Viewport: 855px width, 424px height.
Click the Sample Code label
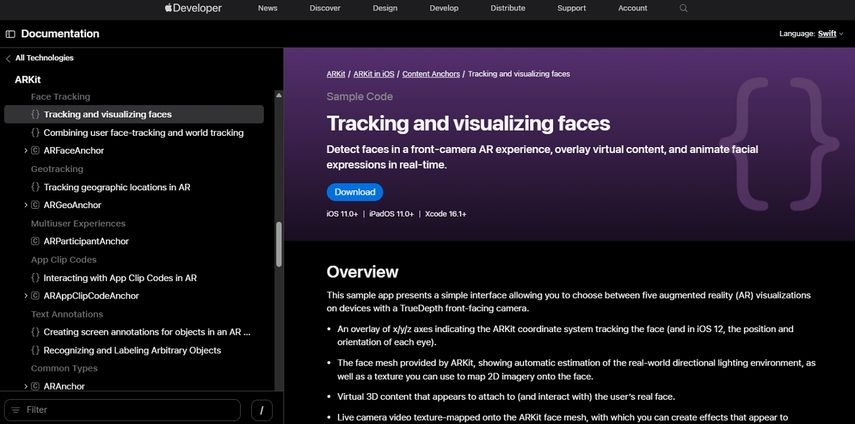pyautogui.click(x=359, y=96)
